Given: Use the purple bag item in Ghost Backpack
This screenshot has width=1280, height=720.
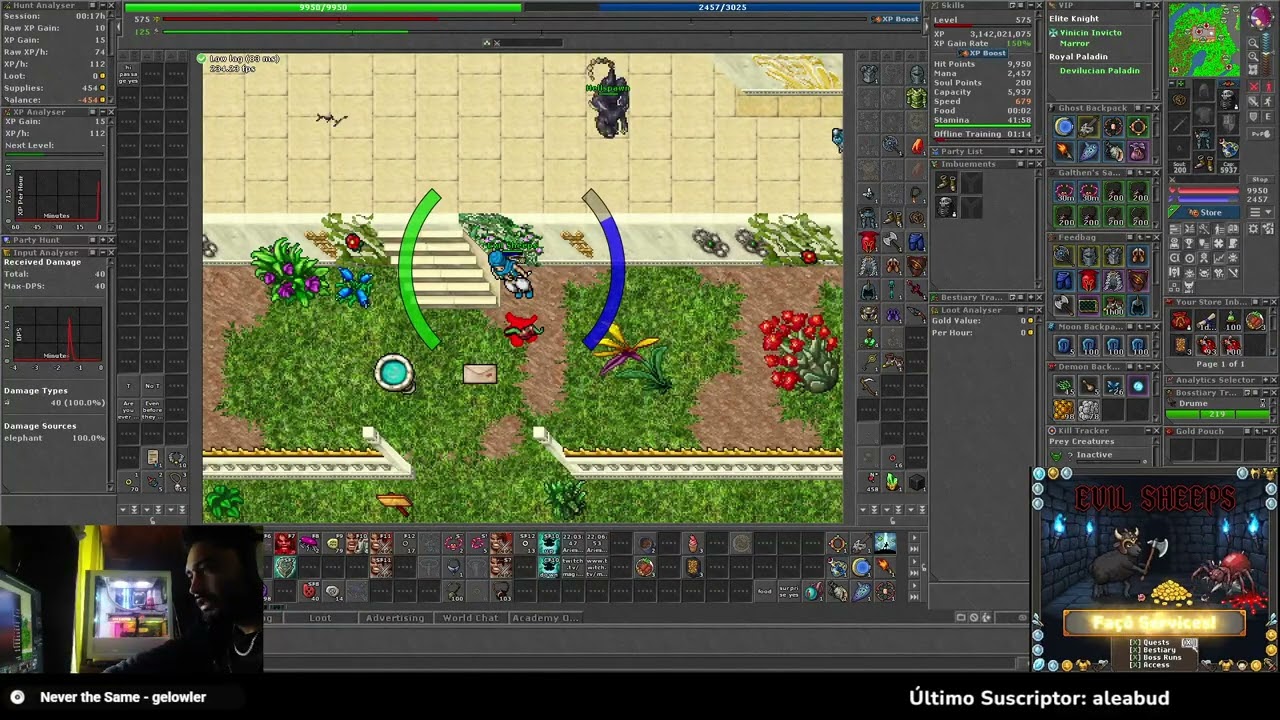Looking at the screenshot, I should pos(1138,152).
